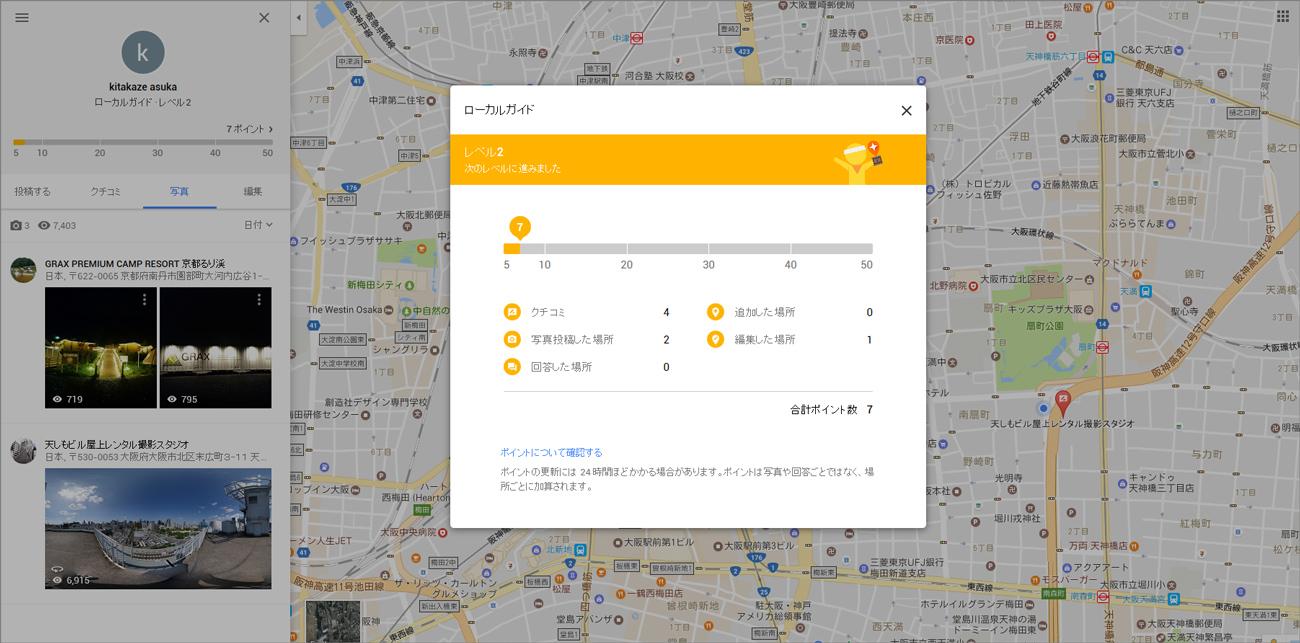Click the 編集した場所 pin icon

(x=715, y=340)
